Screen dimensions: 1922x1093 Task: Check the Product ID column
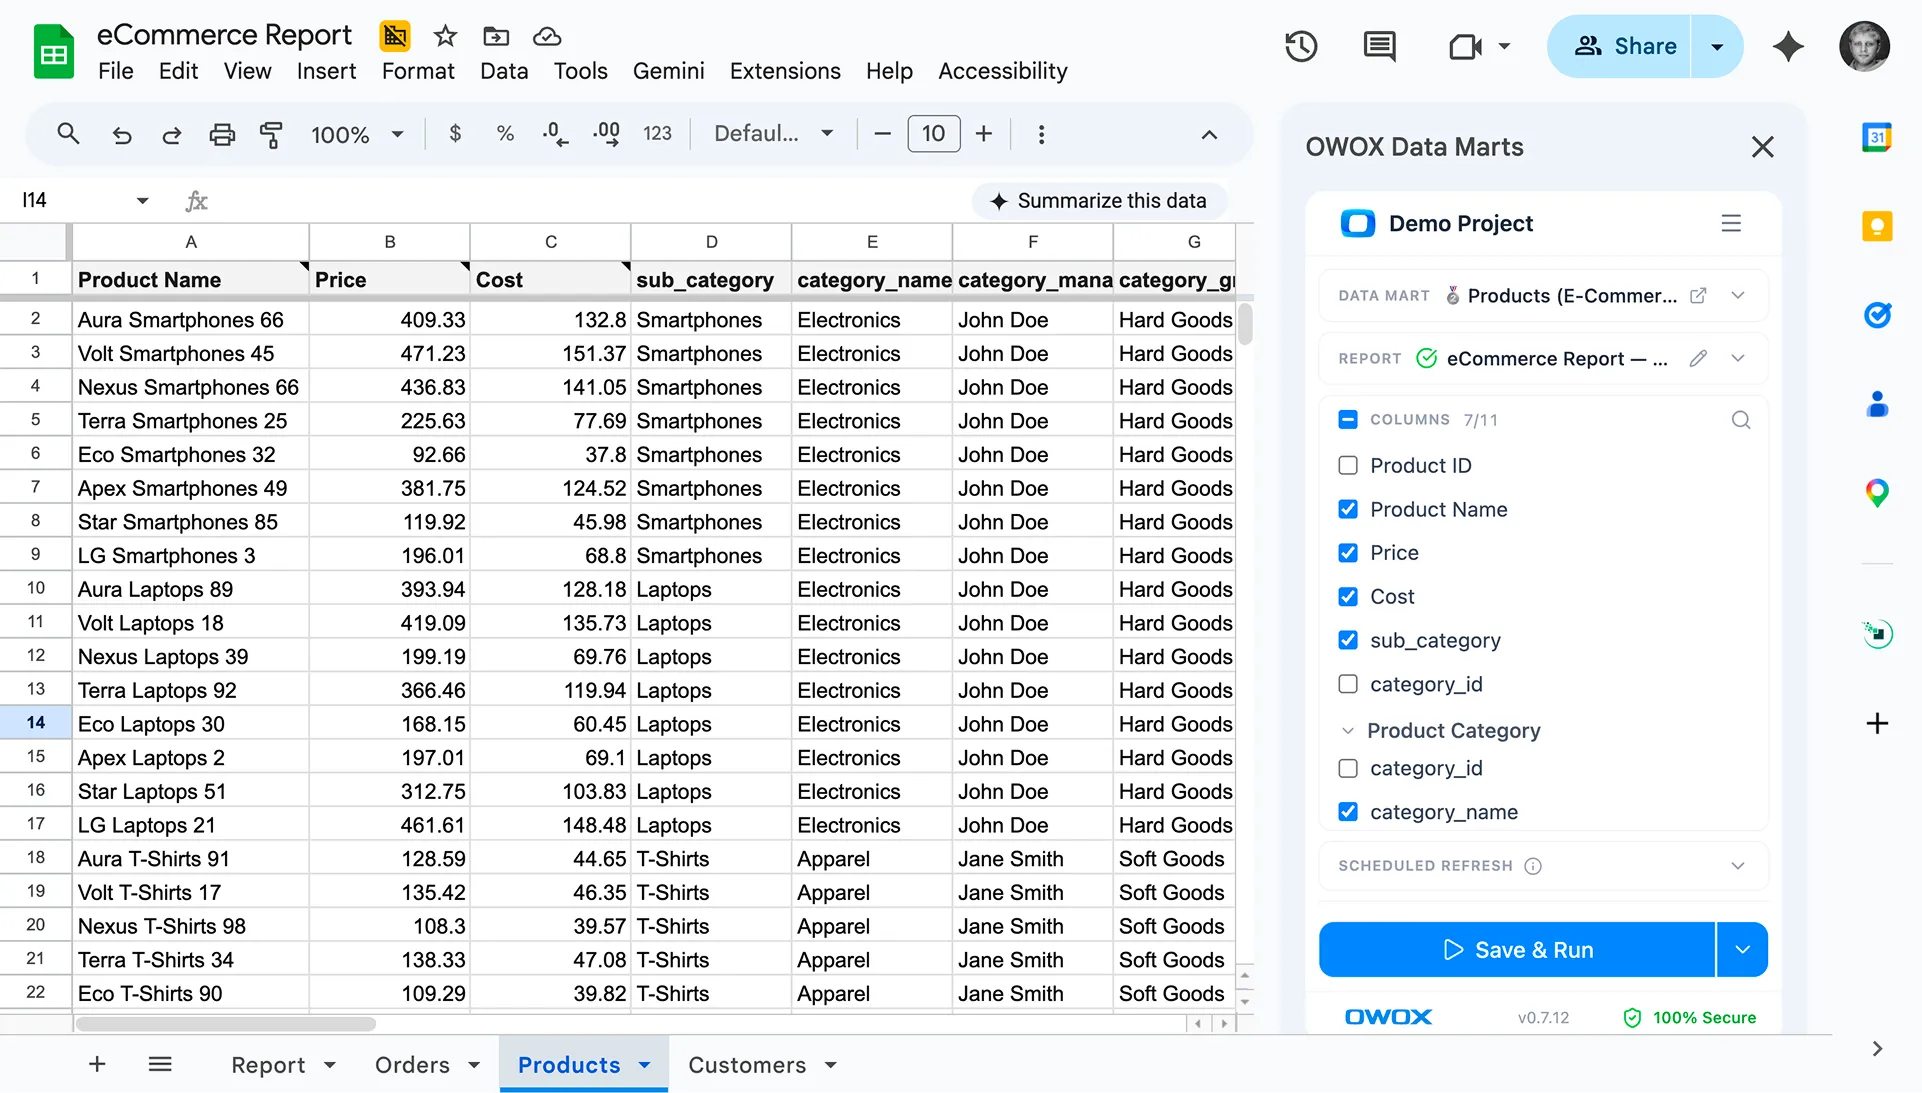(x=1348, y=465)
